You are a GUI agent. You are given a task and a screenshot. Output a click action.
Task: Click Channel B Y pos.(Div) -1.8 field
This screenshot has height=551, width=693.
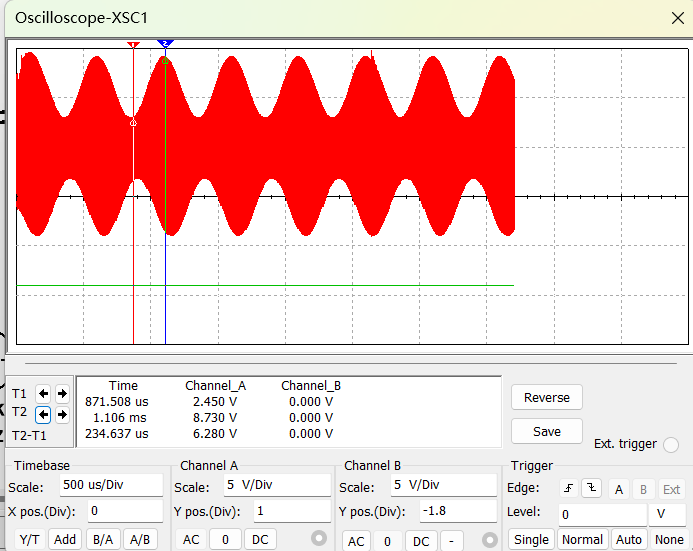click(x=458, y=511)
